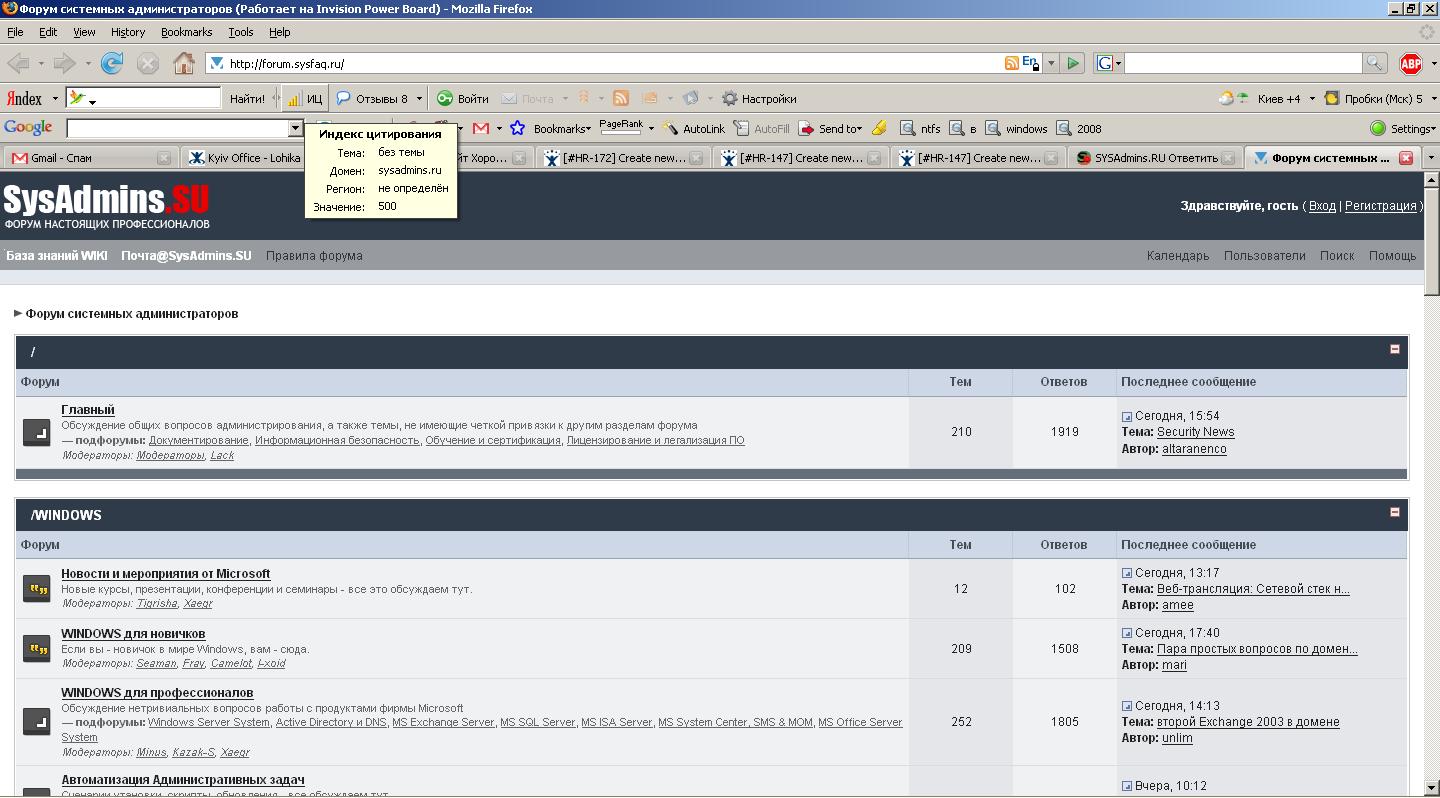Click the Google logo in toolbar

coord(28,127)
